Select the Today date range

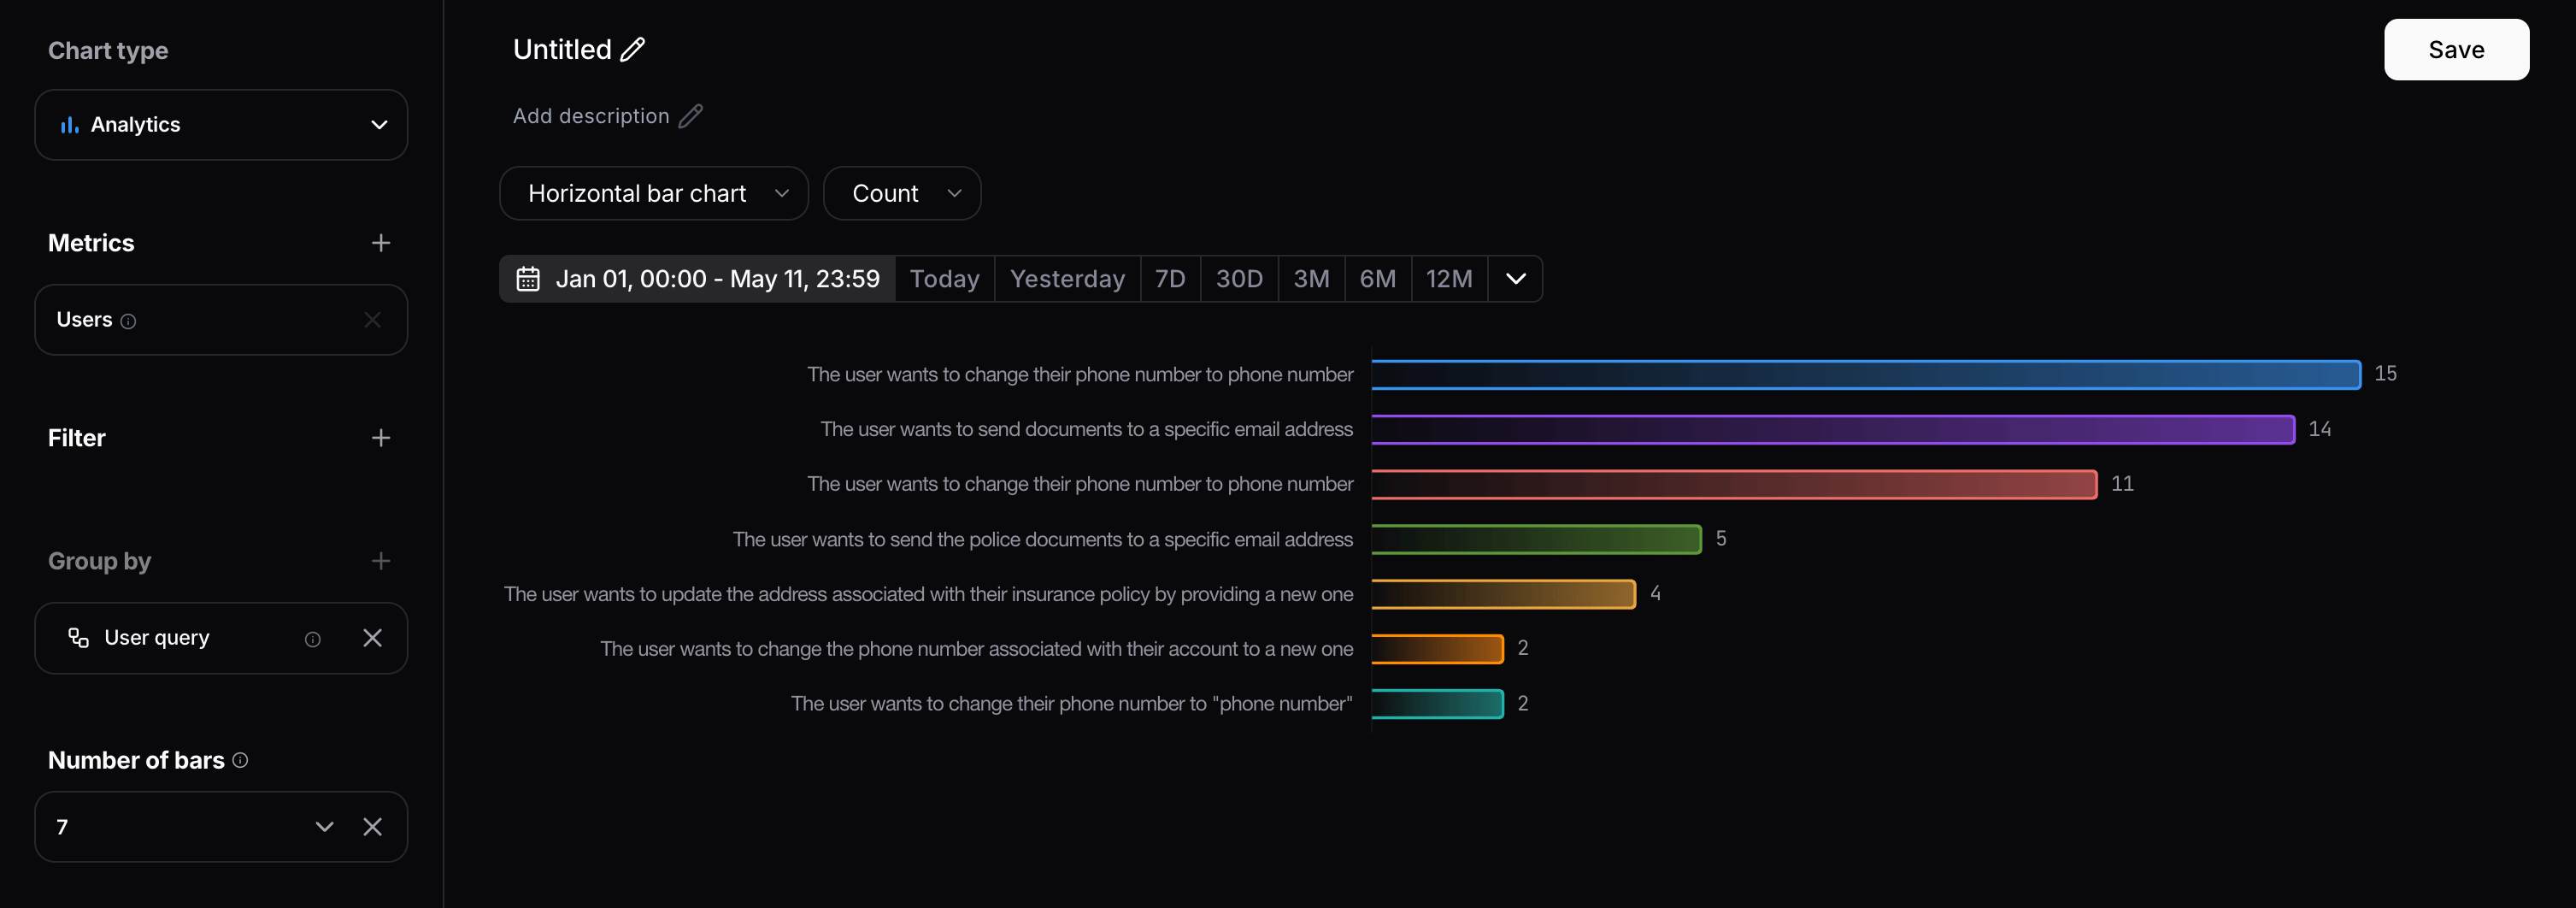click(945, 279)
